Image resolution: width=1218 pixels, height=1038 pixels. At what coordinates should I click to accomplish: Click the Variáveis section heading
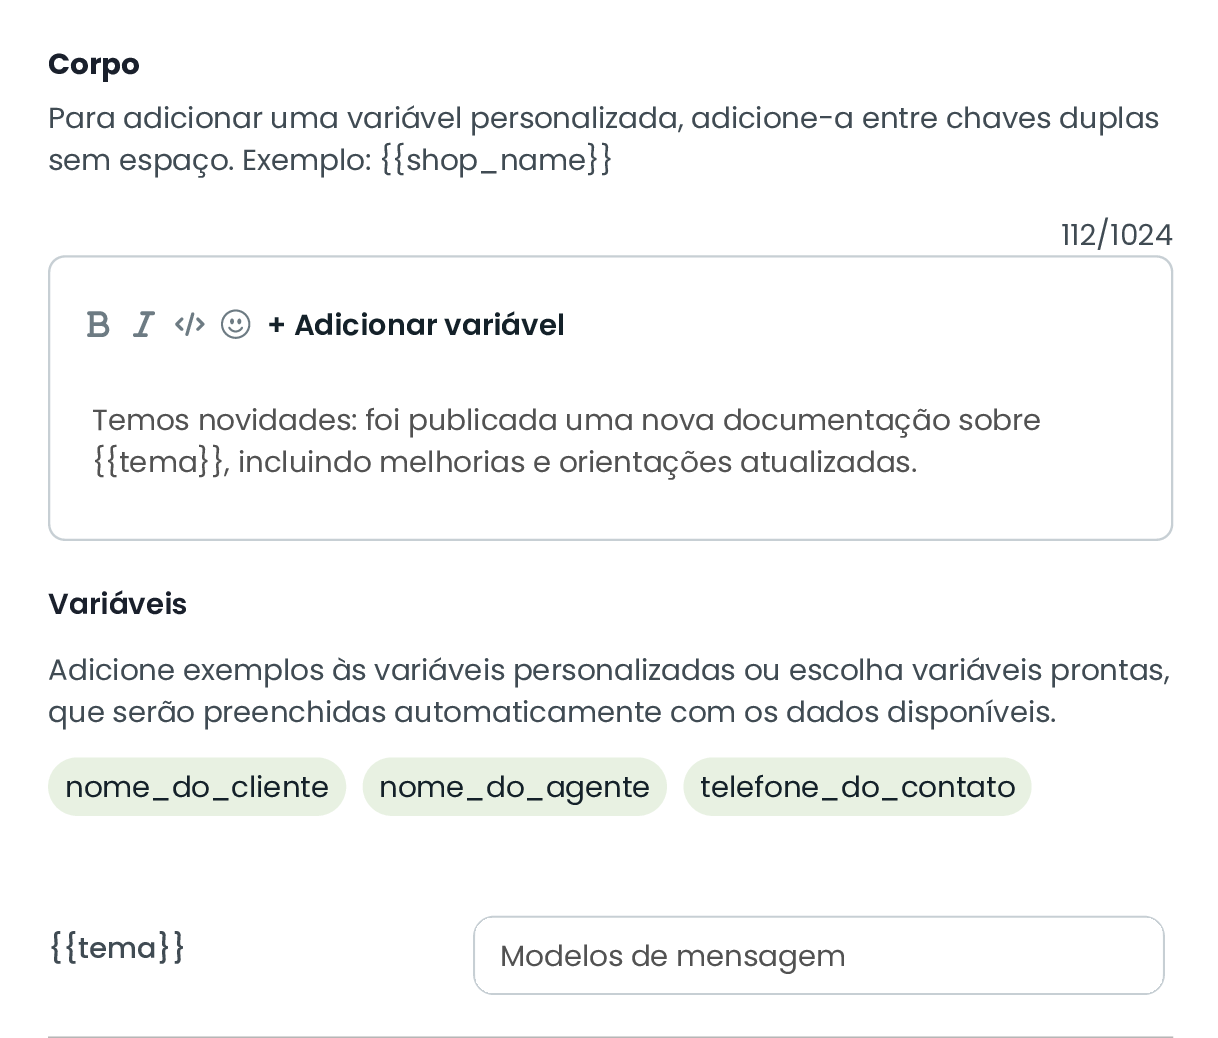click(117, 604)
